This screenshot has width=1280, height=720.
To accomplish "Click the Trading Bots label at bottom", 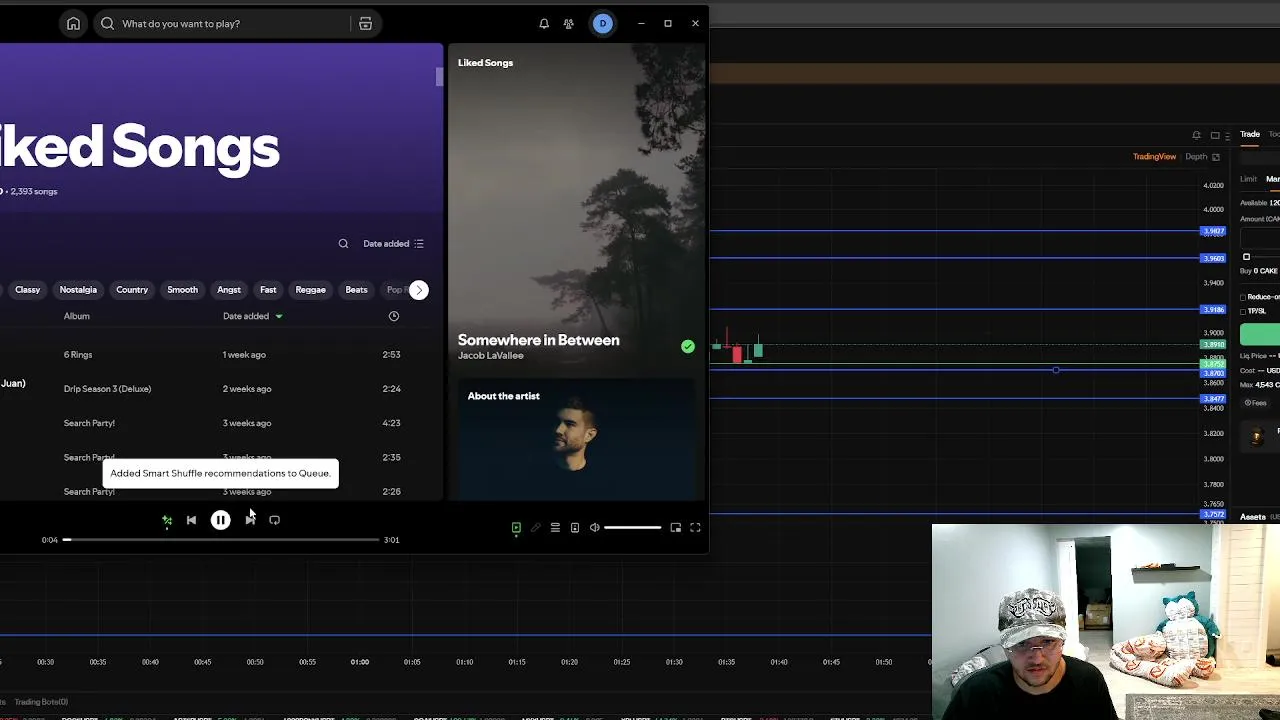I will 41,702.
